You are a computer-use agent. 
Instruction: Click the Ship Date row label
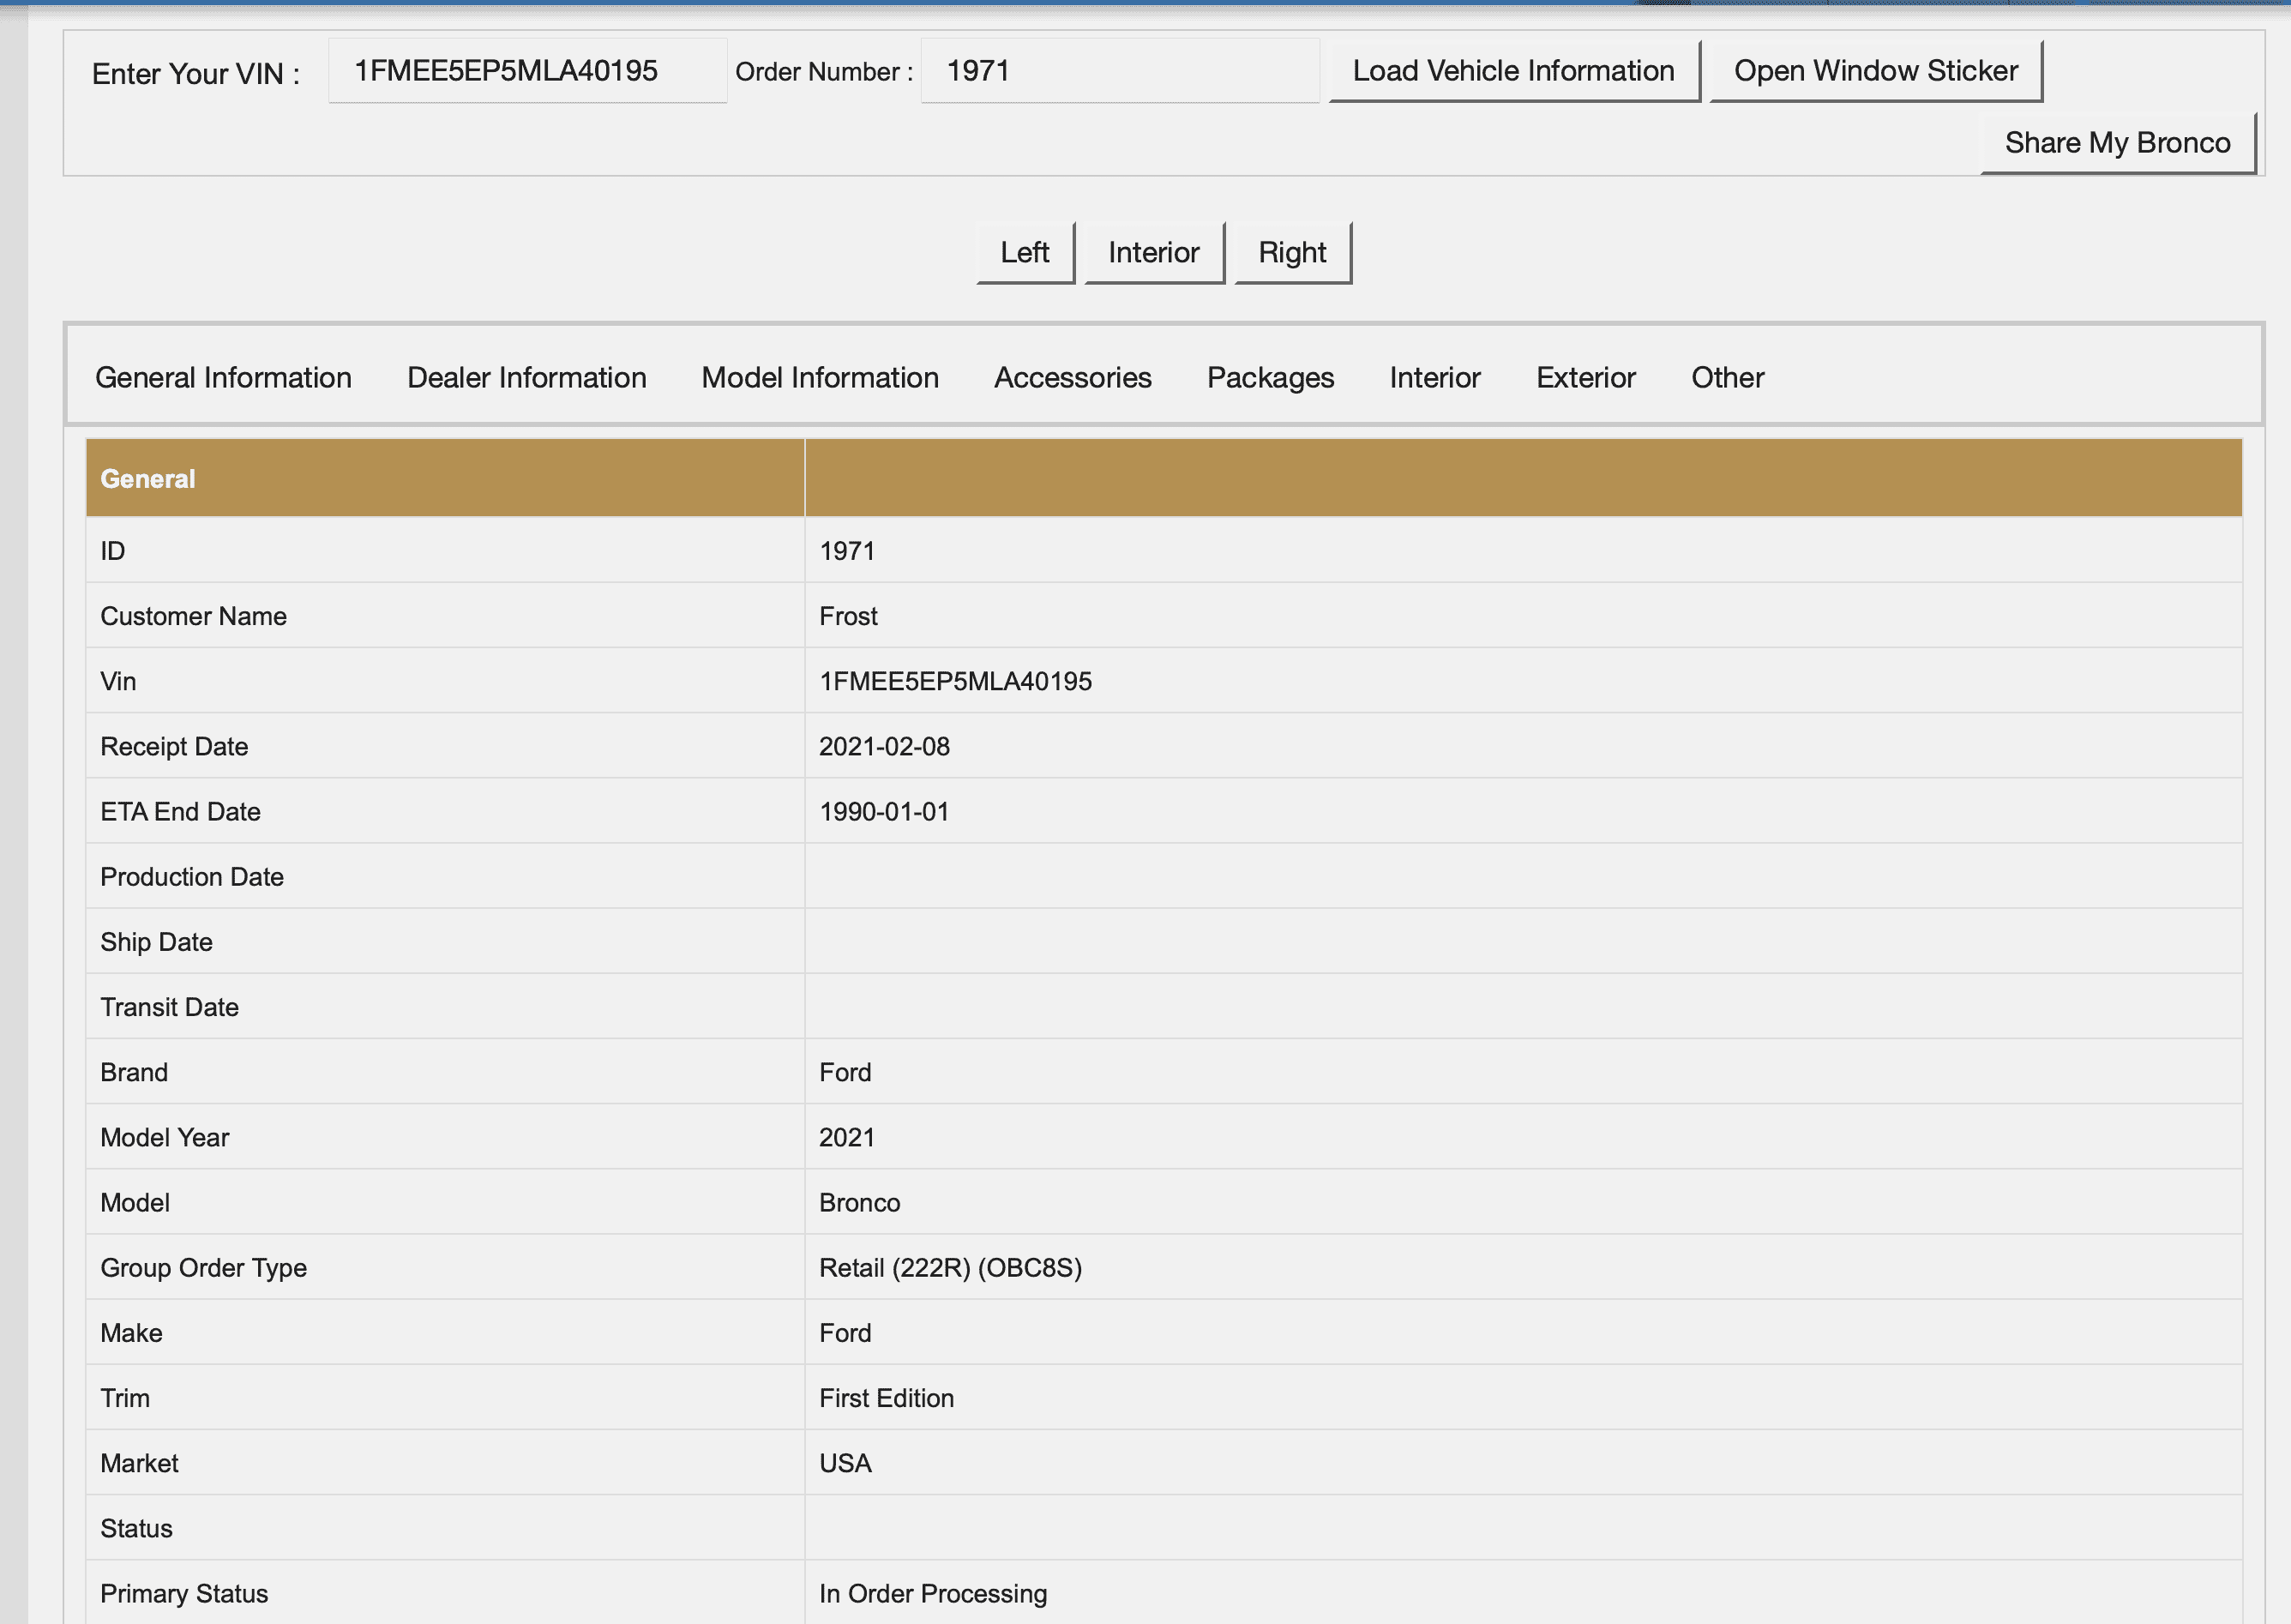tap(156, 942)
